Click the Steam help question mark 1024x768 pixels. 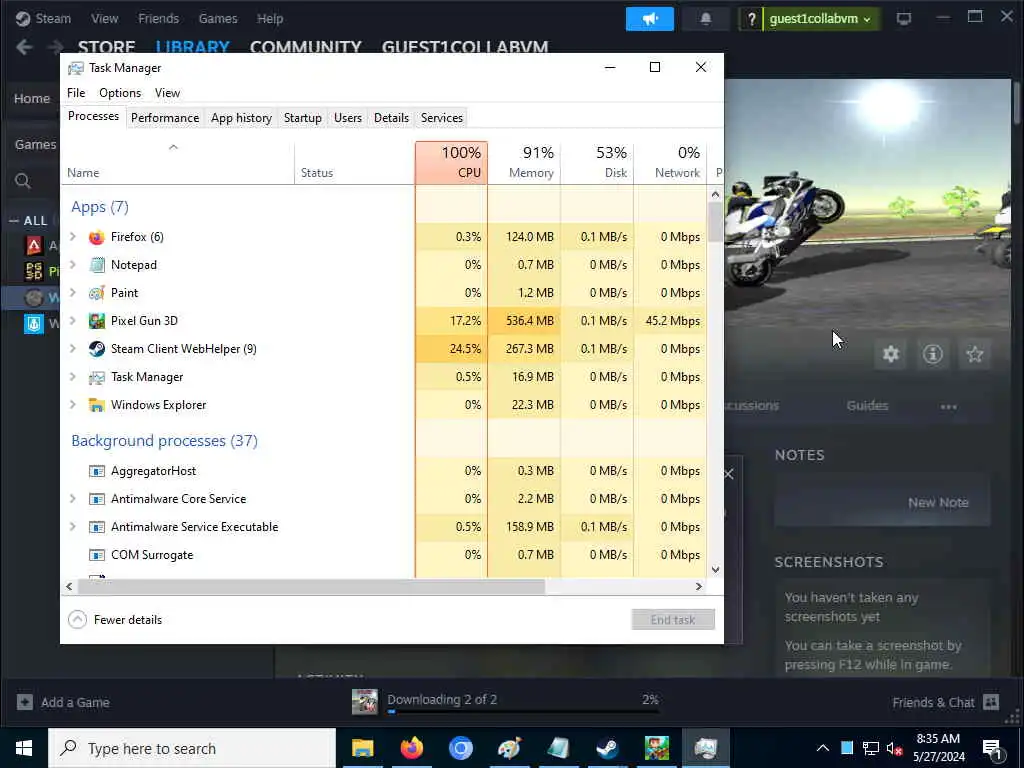(752, 19)
